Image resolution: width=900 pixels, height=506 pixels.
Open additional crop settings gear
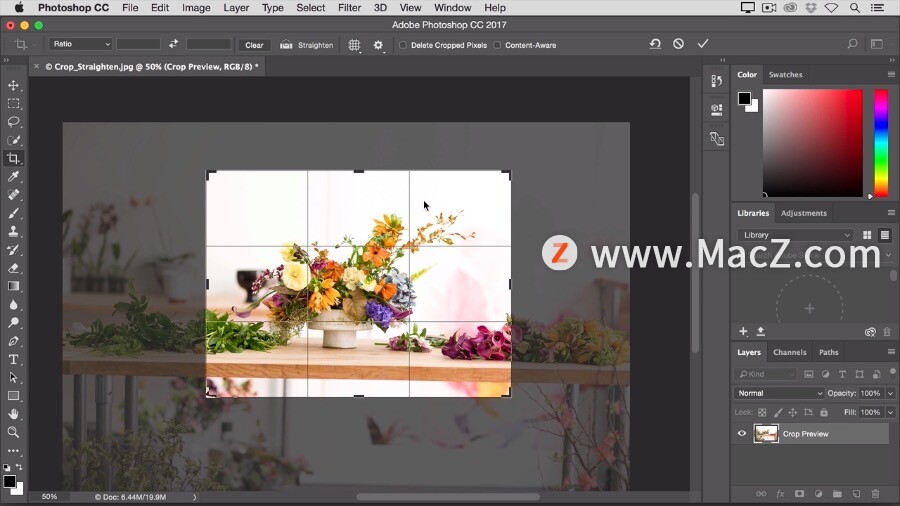click(378, 45)
